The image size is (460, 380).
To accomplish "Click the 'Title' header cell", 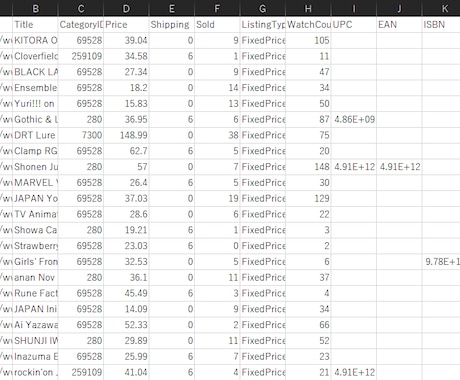I will tap(35, 25).
